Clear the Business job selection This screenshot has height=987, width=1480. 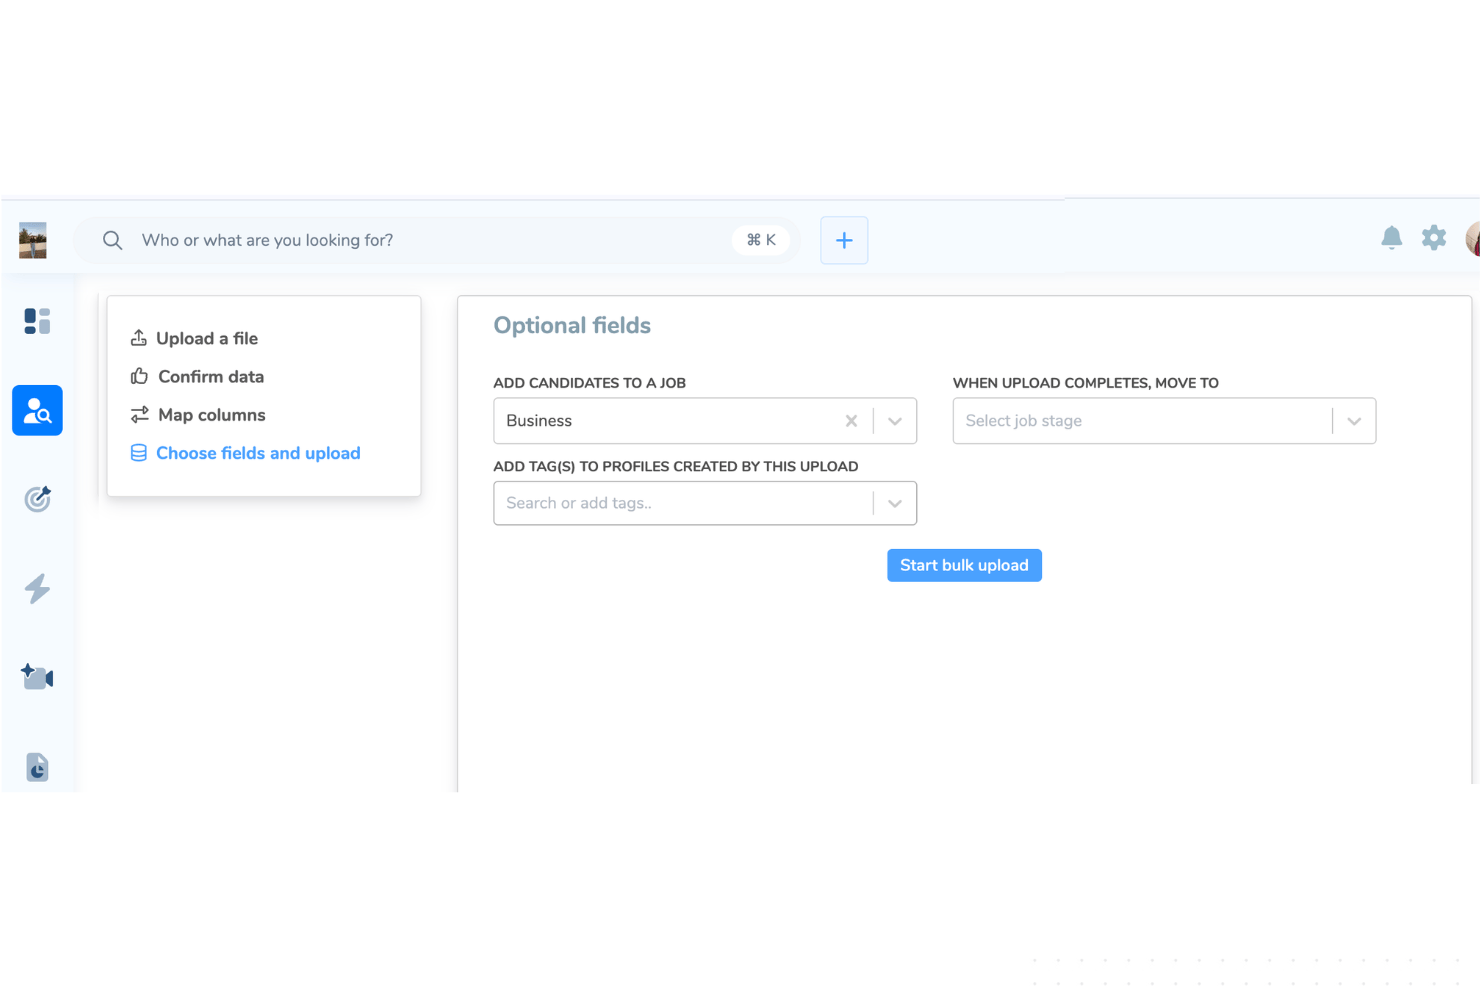click(x=851, y=421)
